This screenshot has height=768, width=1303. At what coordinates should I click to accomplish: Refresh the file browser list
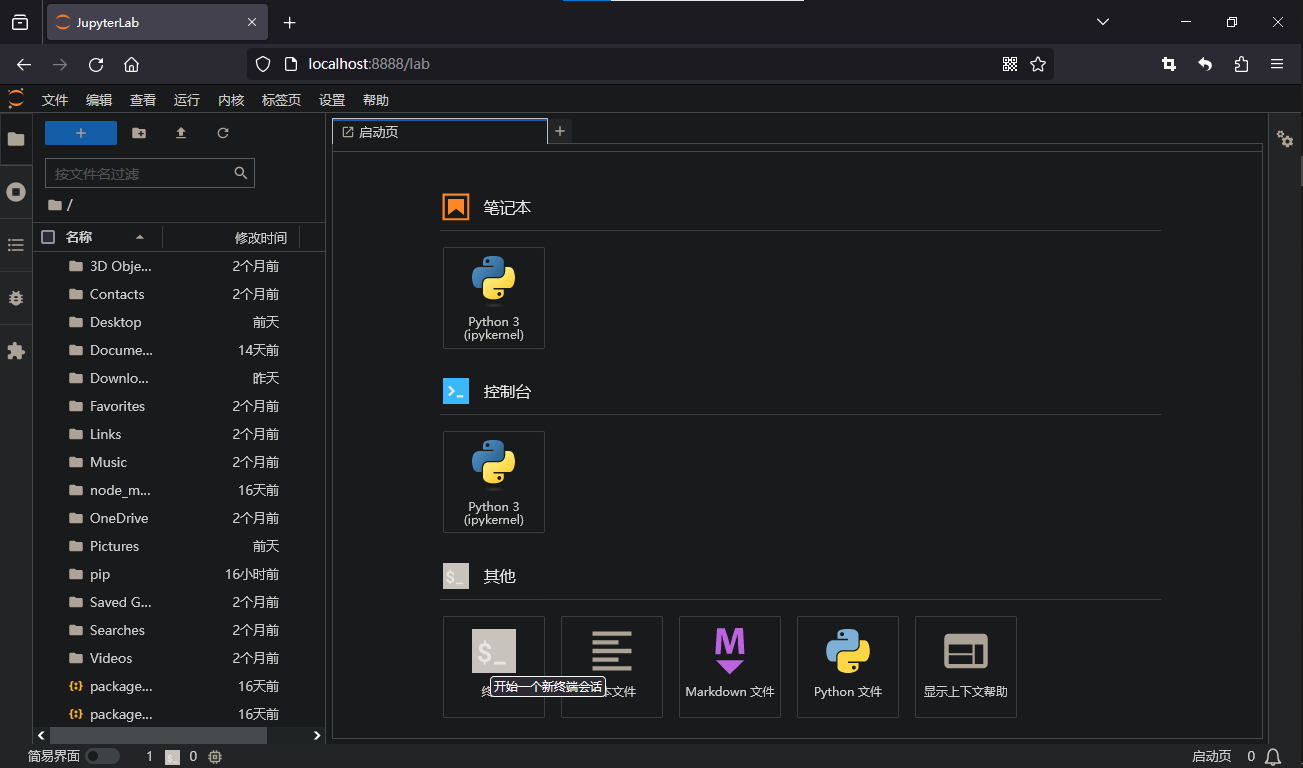(223, 133)
